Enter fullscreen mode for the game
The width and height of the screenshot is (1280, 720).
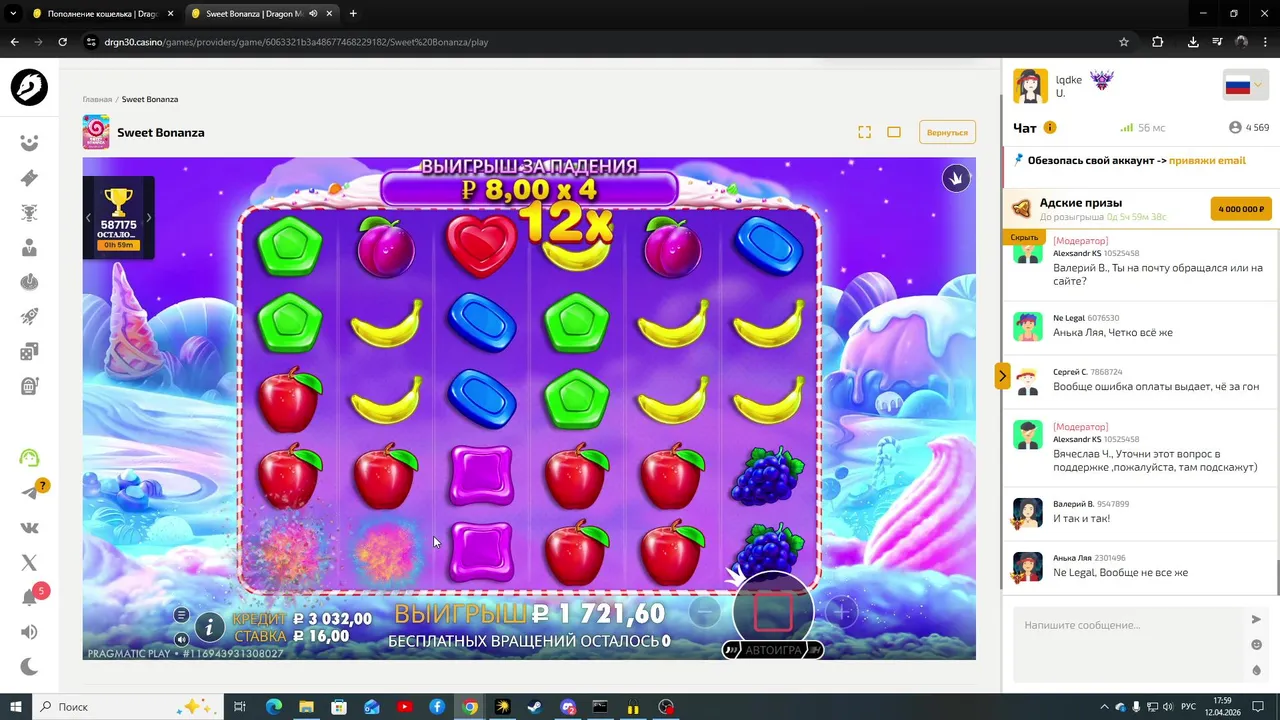pos(864,132)
